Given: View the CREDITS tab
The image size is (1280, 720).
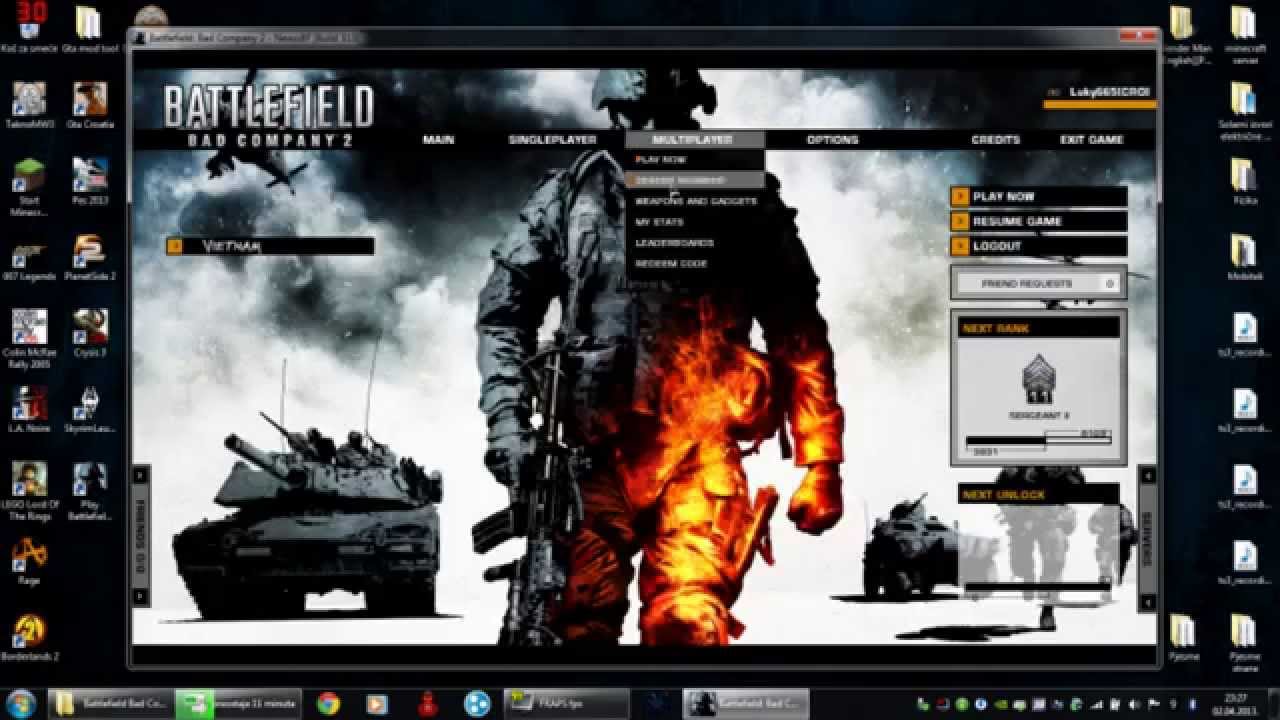Looking at the screenshot, I should 995,140.
